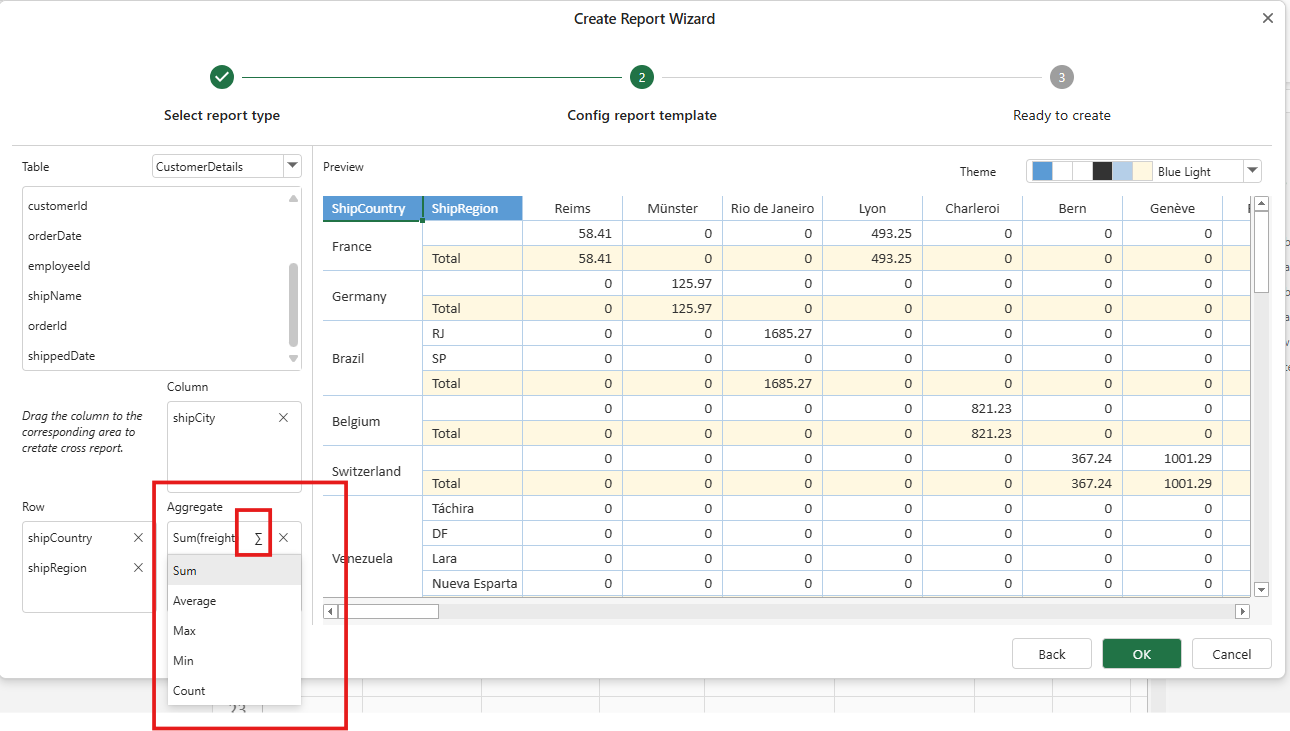
Task: Remove Sum(freight) from the Aggregate area
Action: [x=283, y=538]
